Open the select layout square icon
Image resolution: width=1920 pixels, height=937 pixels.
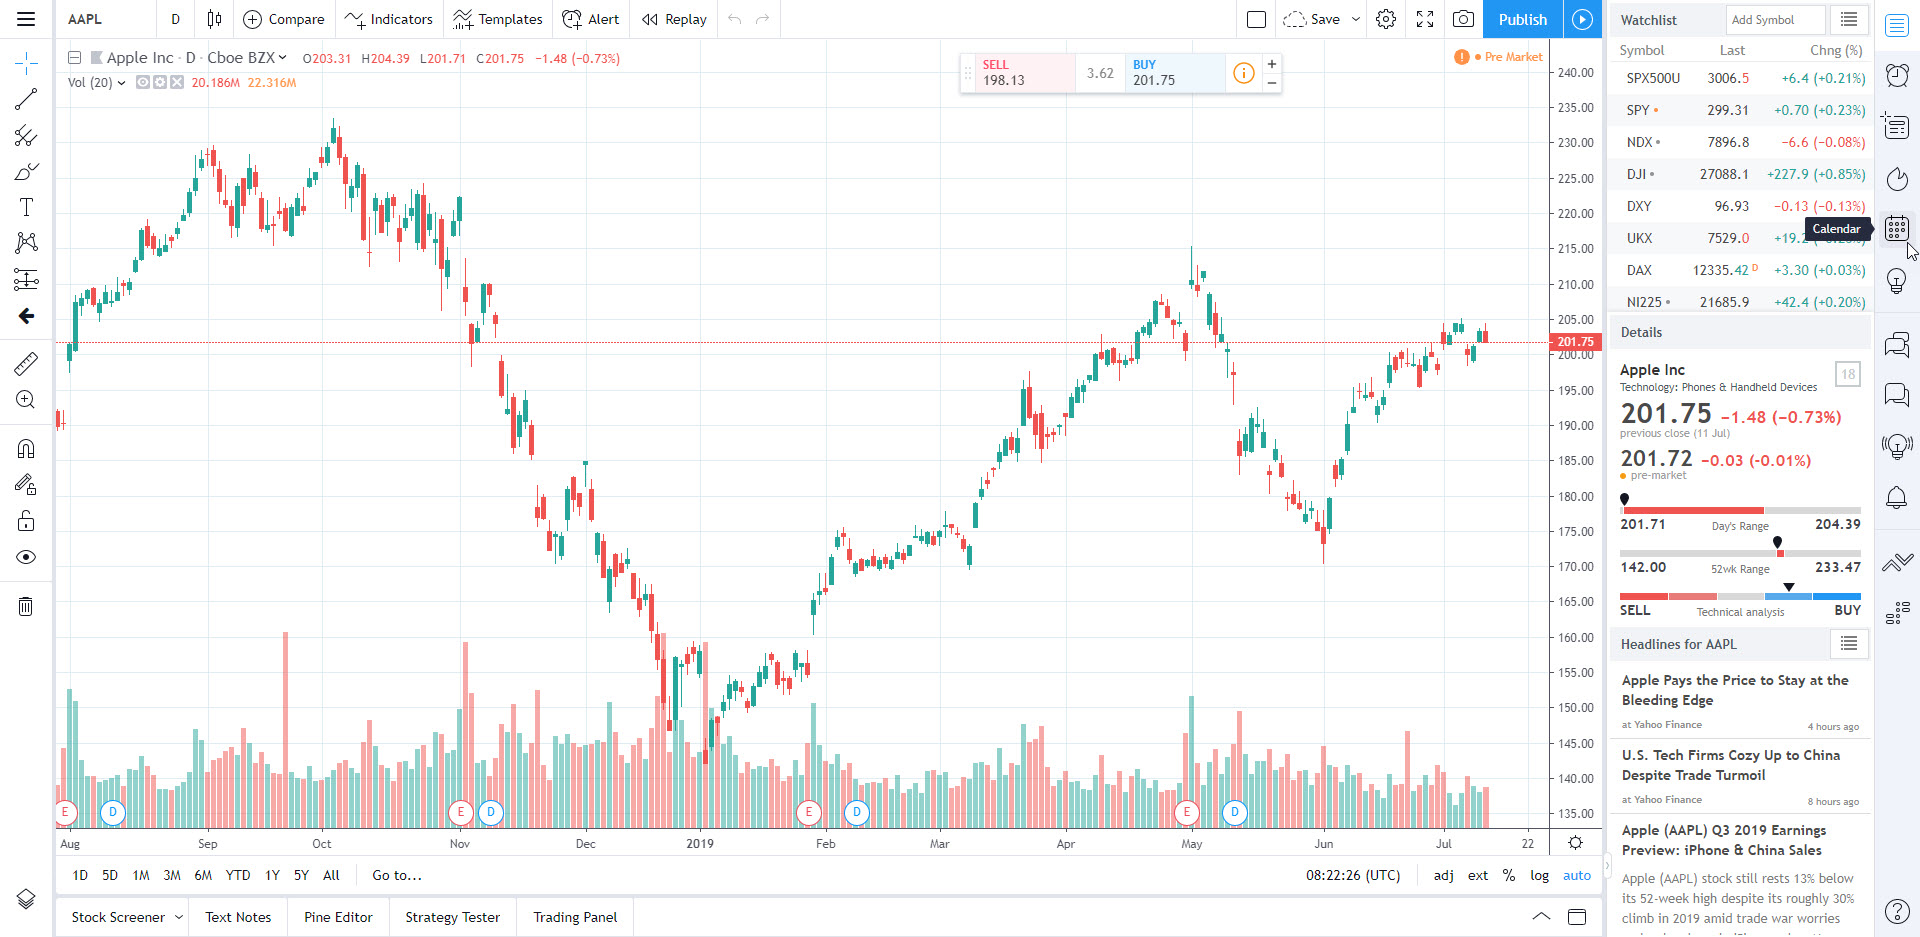click(x=1257, y=19)
